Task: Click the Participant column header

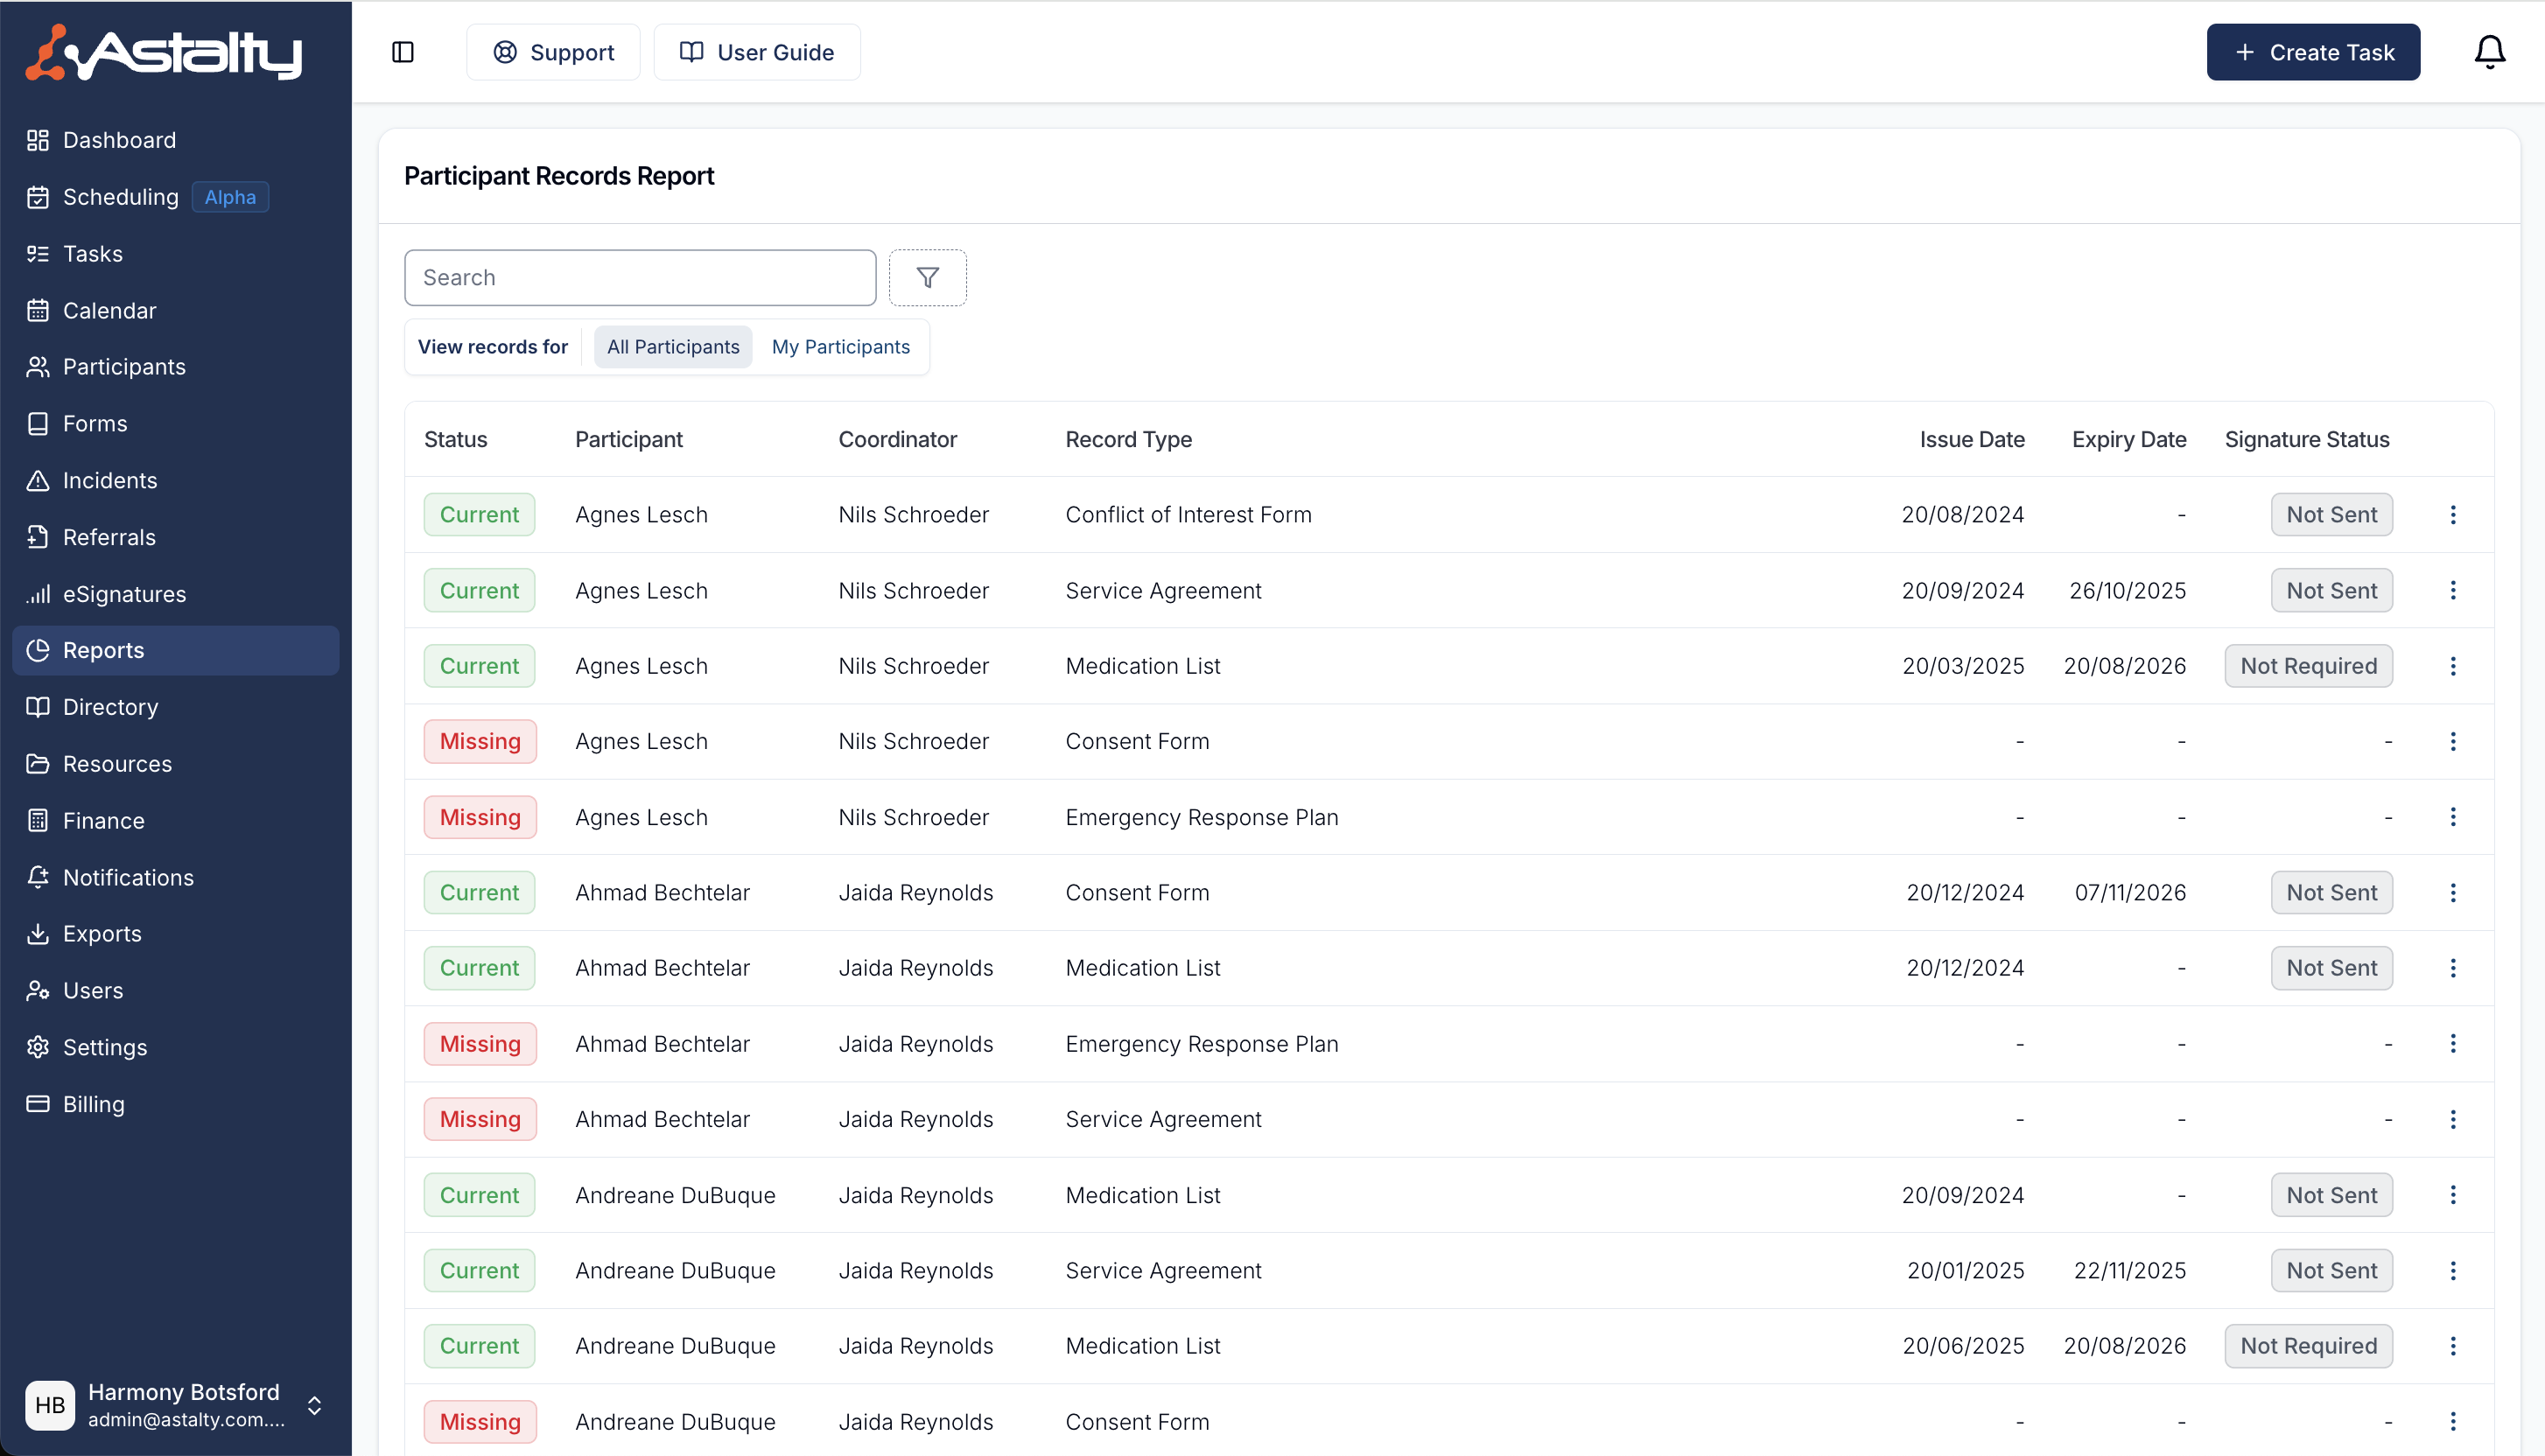Action: pyautogui.click(x=629, y=439)
